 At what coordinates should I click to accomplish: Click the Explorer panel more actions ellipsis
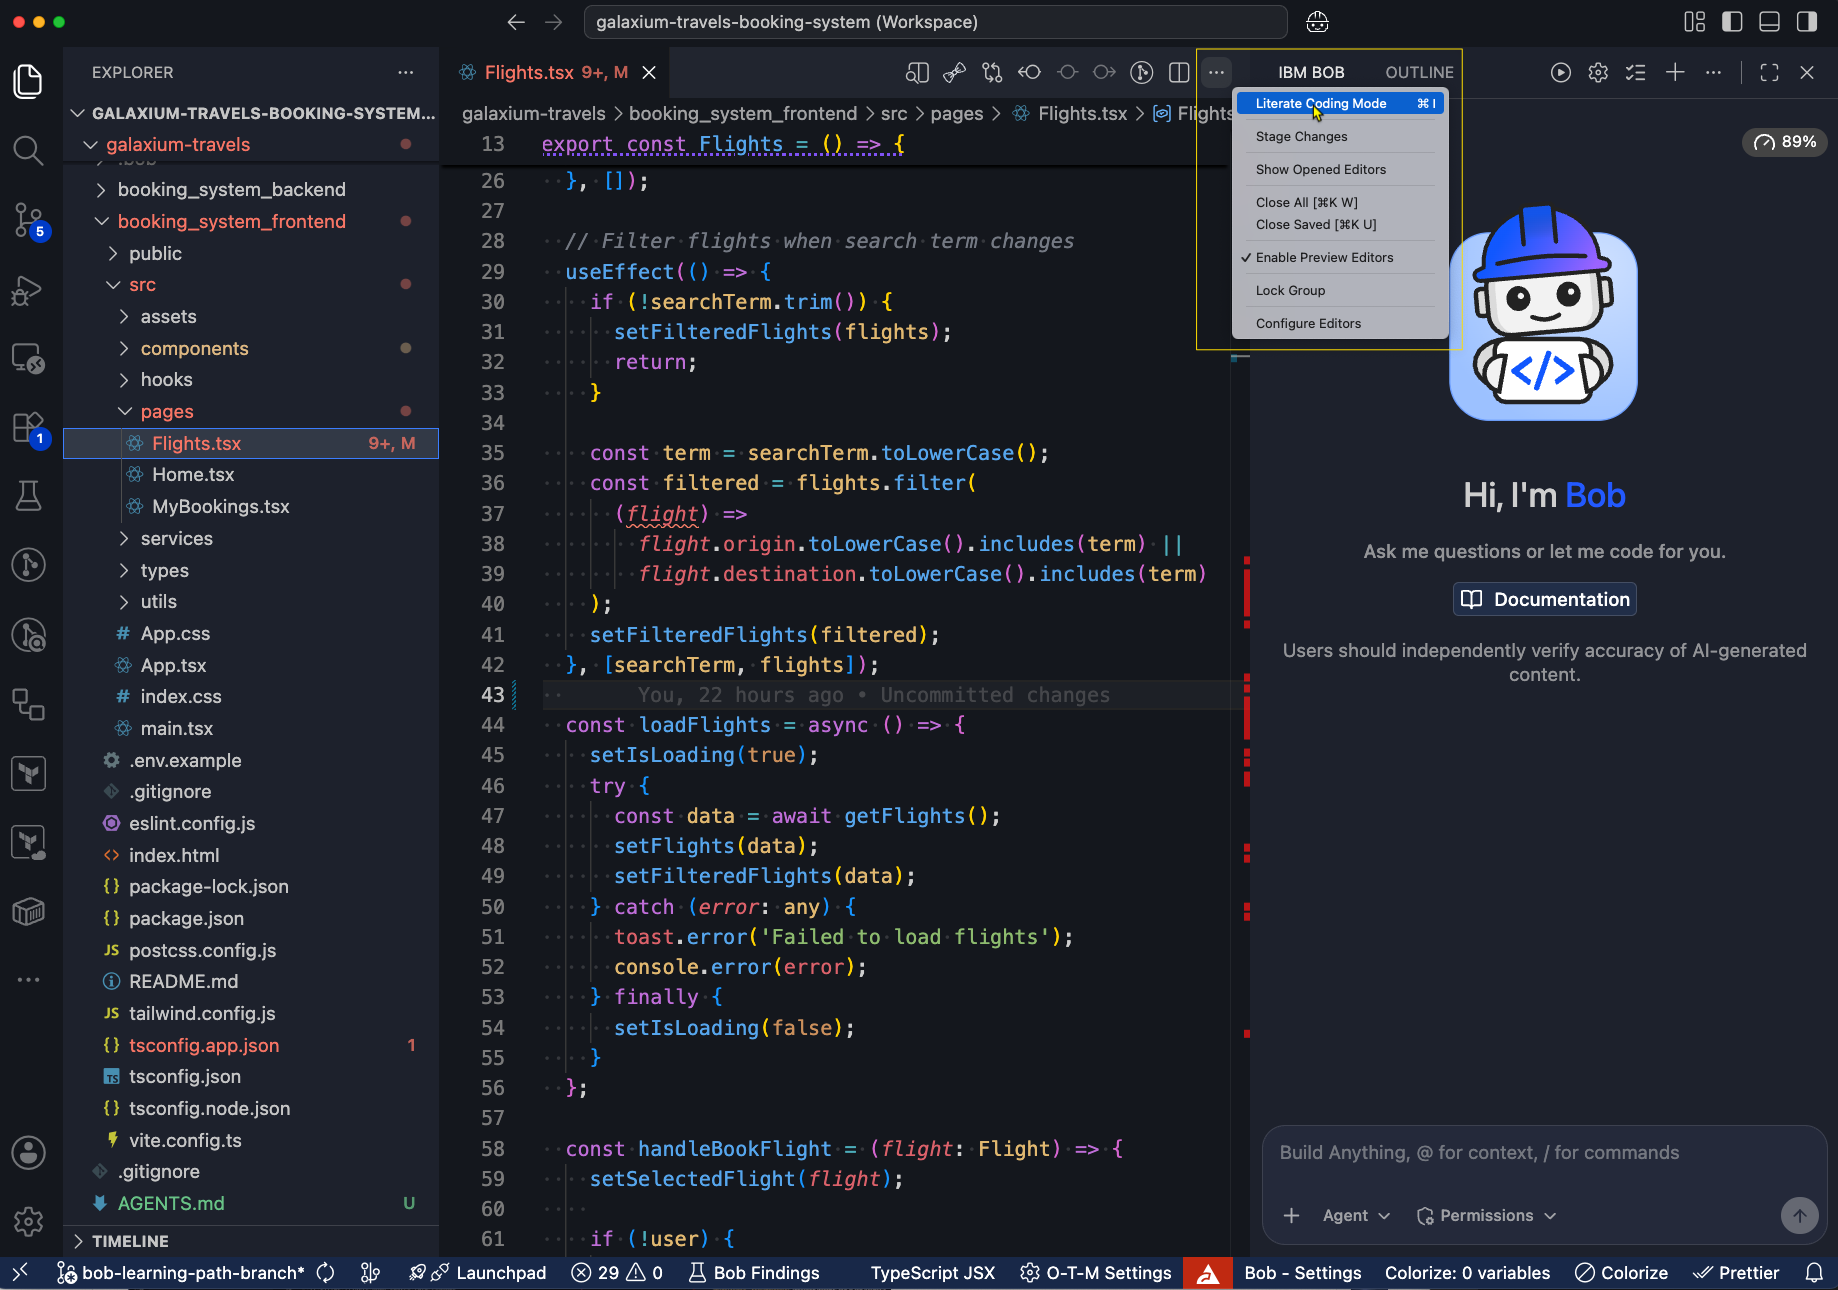[405, 72]
